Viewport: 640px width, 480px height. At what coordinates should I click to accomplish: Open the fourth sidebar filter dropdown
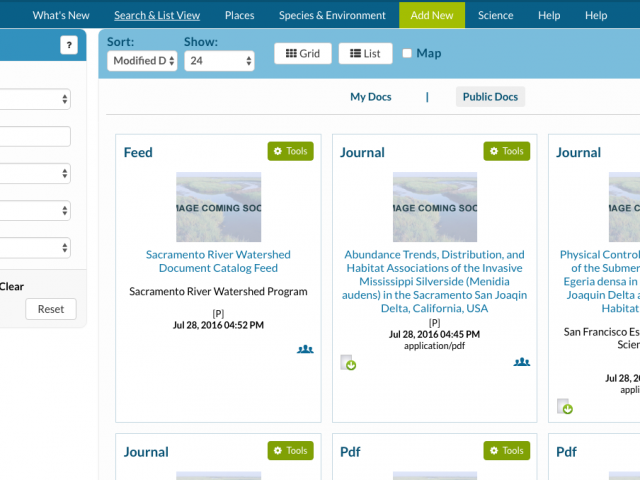pos(35,248)
